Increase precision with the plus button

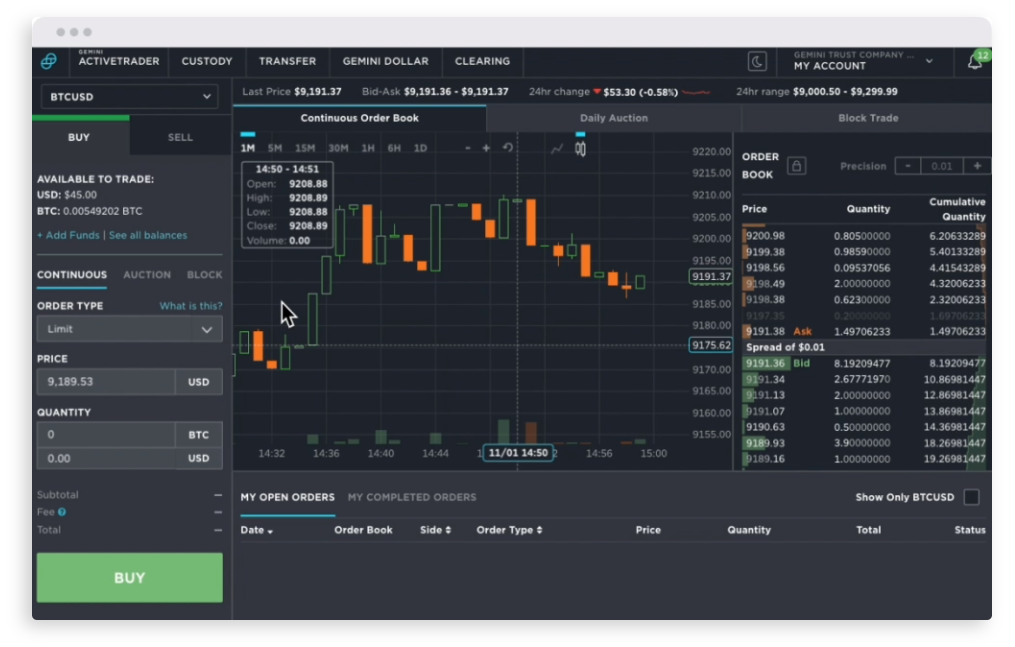click(977, 166)
